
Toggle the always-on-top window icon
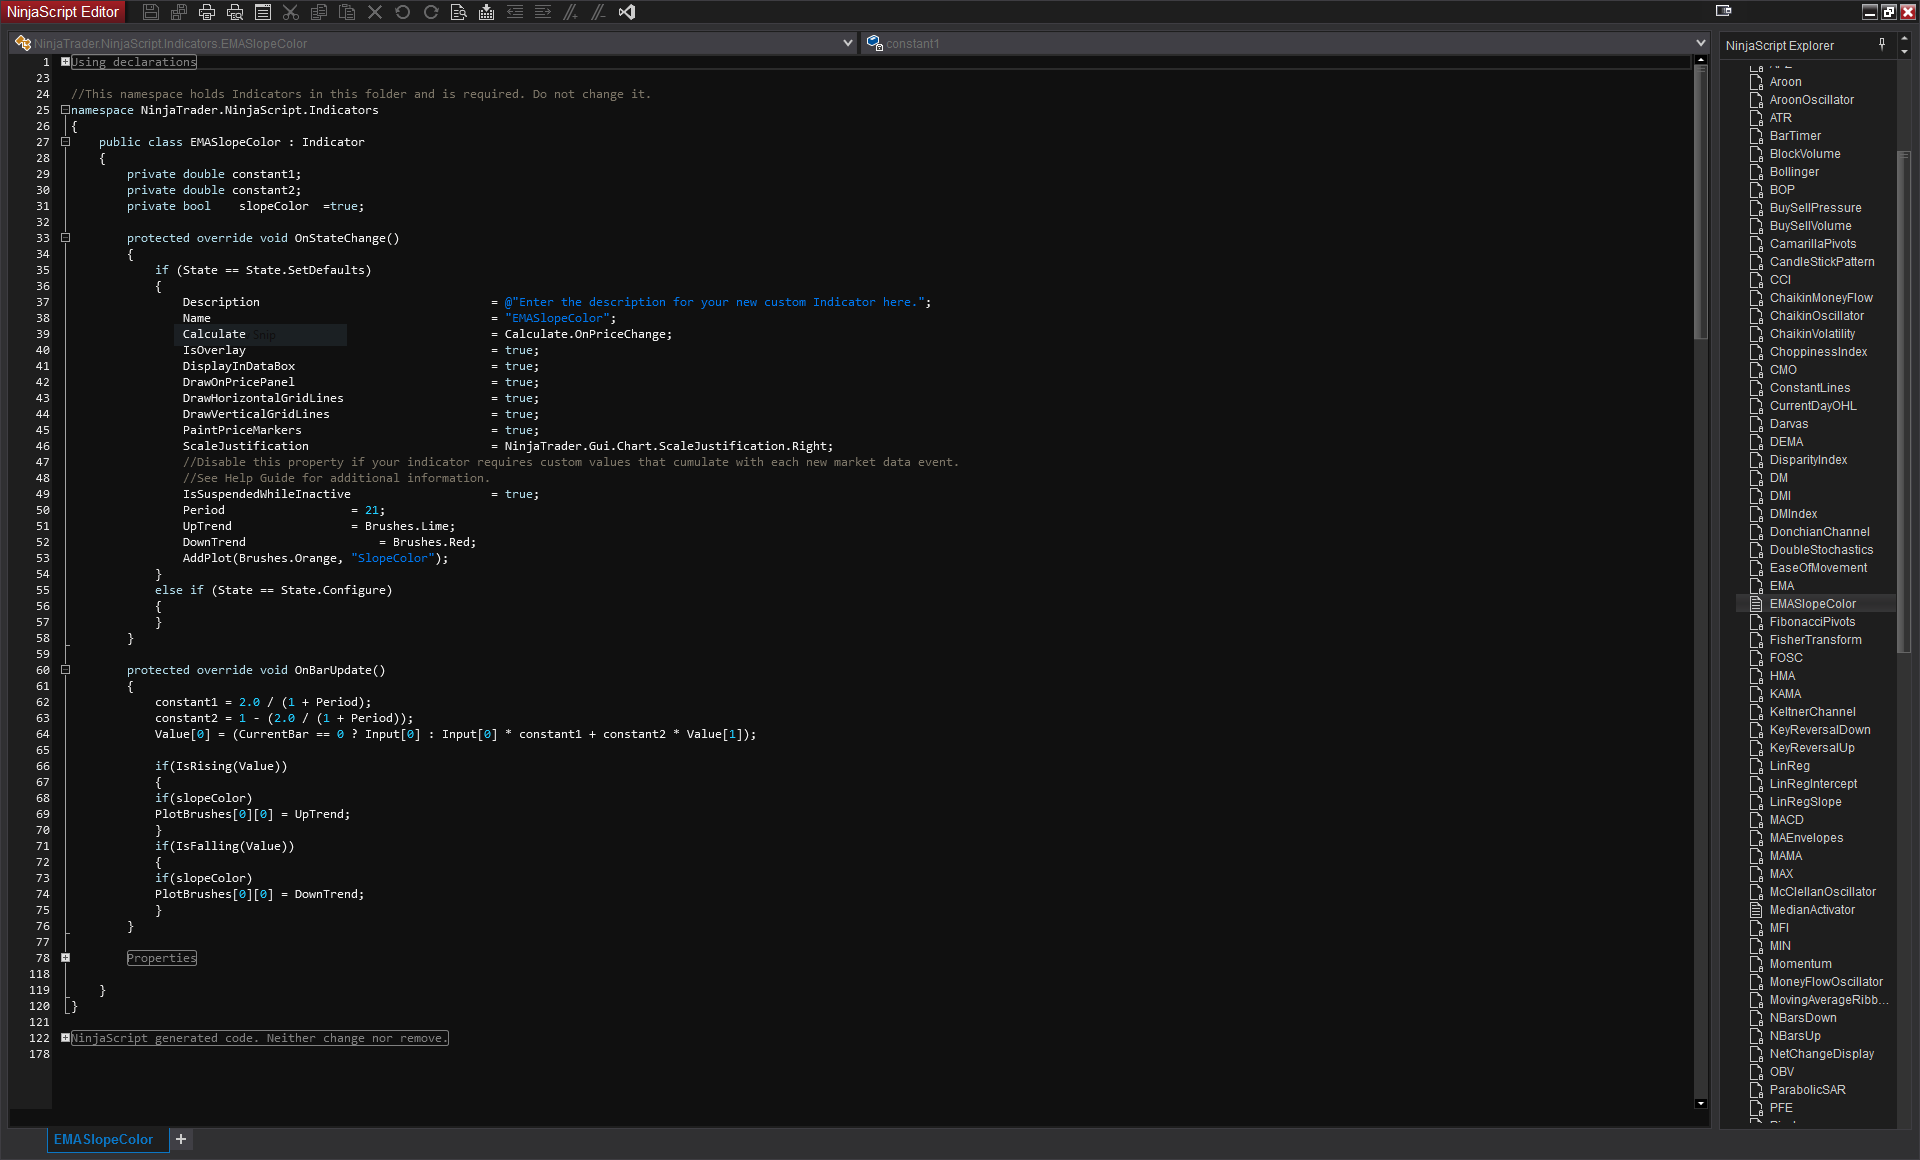1723,11
